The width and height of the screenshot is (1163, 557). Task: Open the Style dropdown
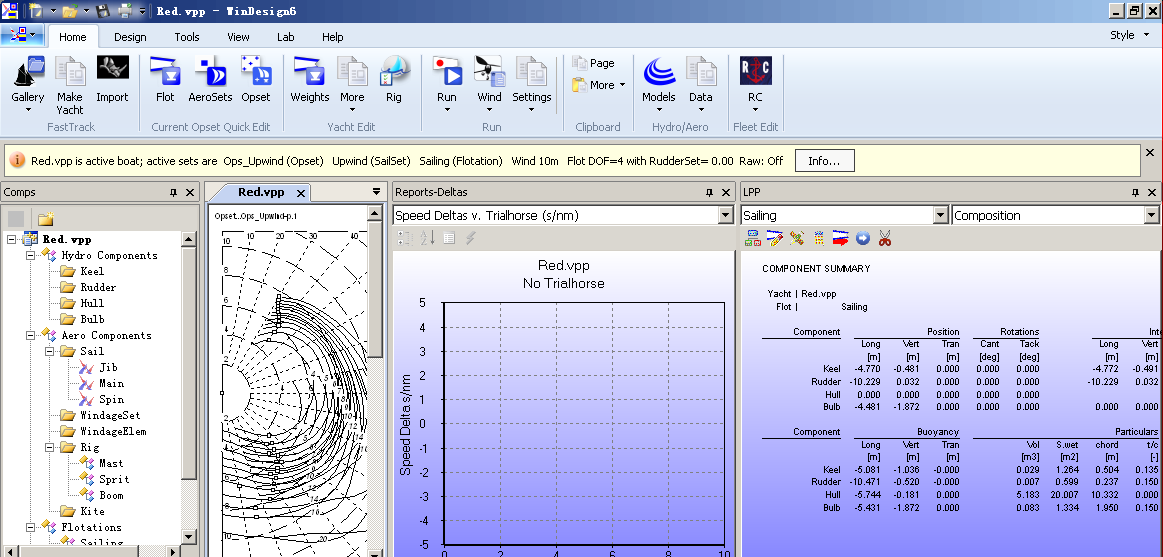coord(1130,35)
